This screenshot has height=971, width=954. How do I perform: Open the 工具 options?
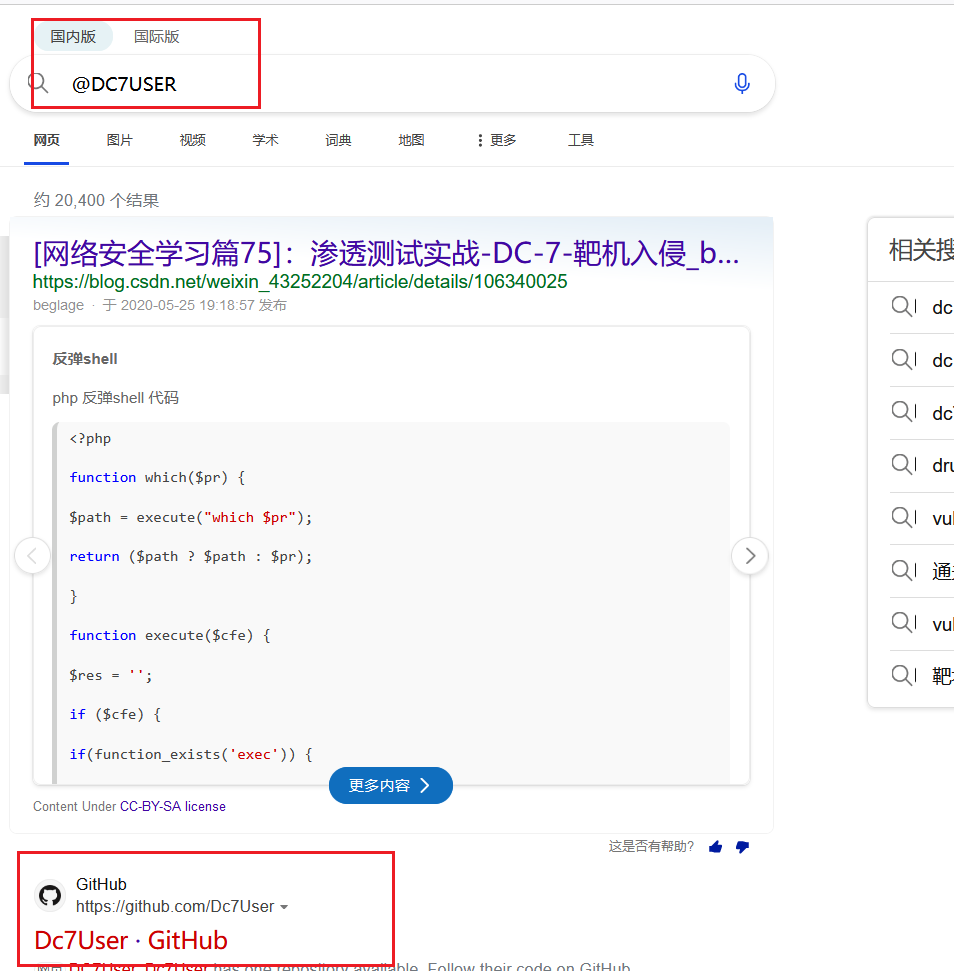point(581,140)
